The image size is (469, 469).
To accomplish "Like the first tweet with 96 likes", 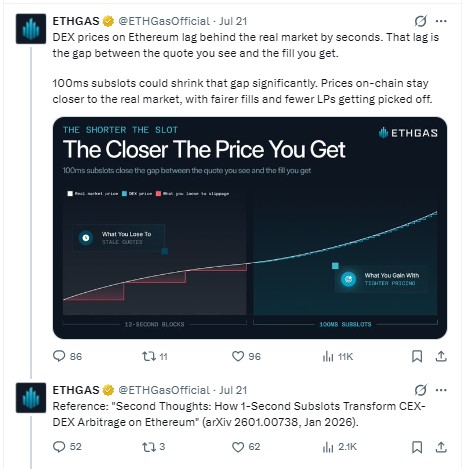I will click(x=246, y=356).
